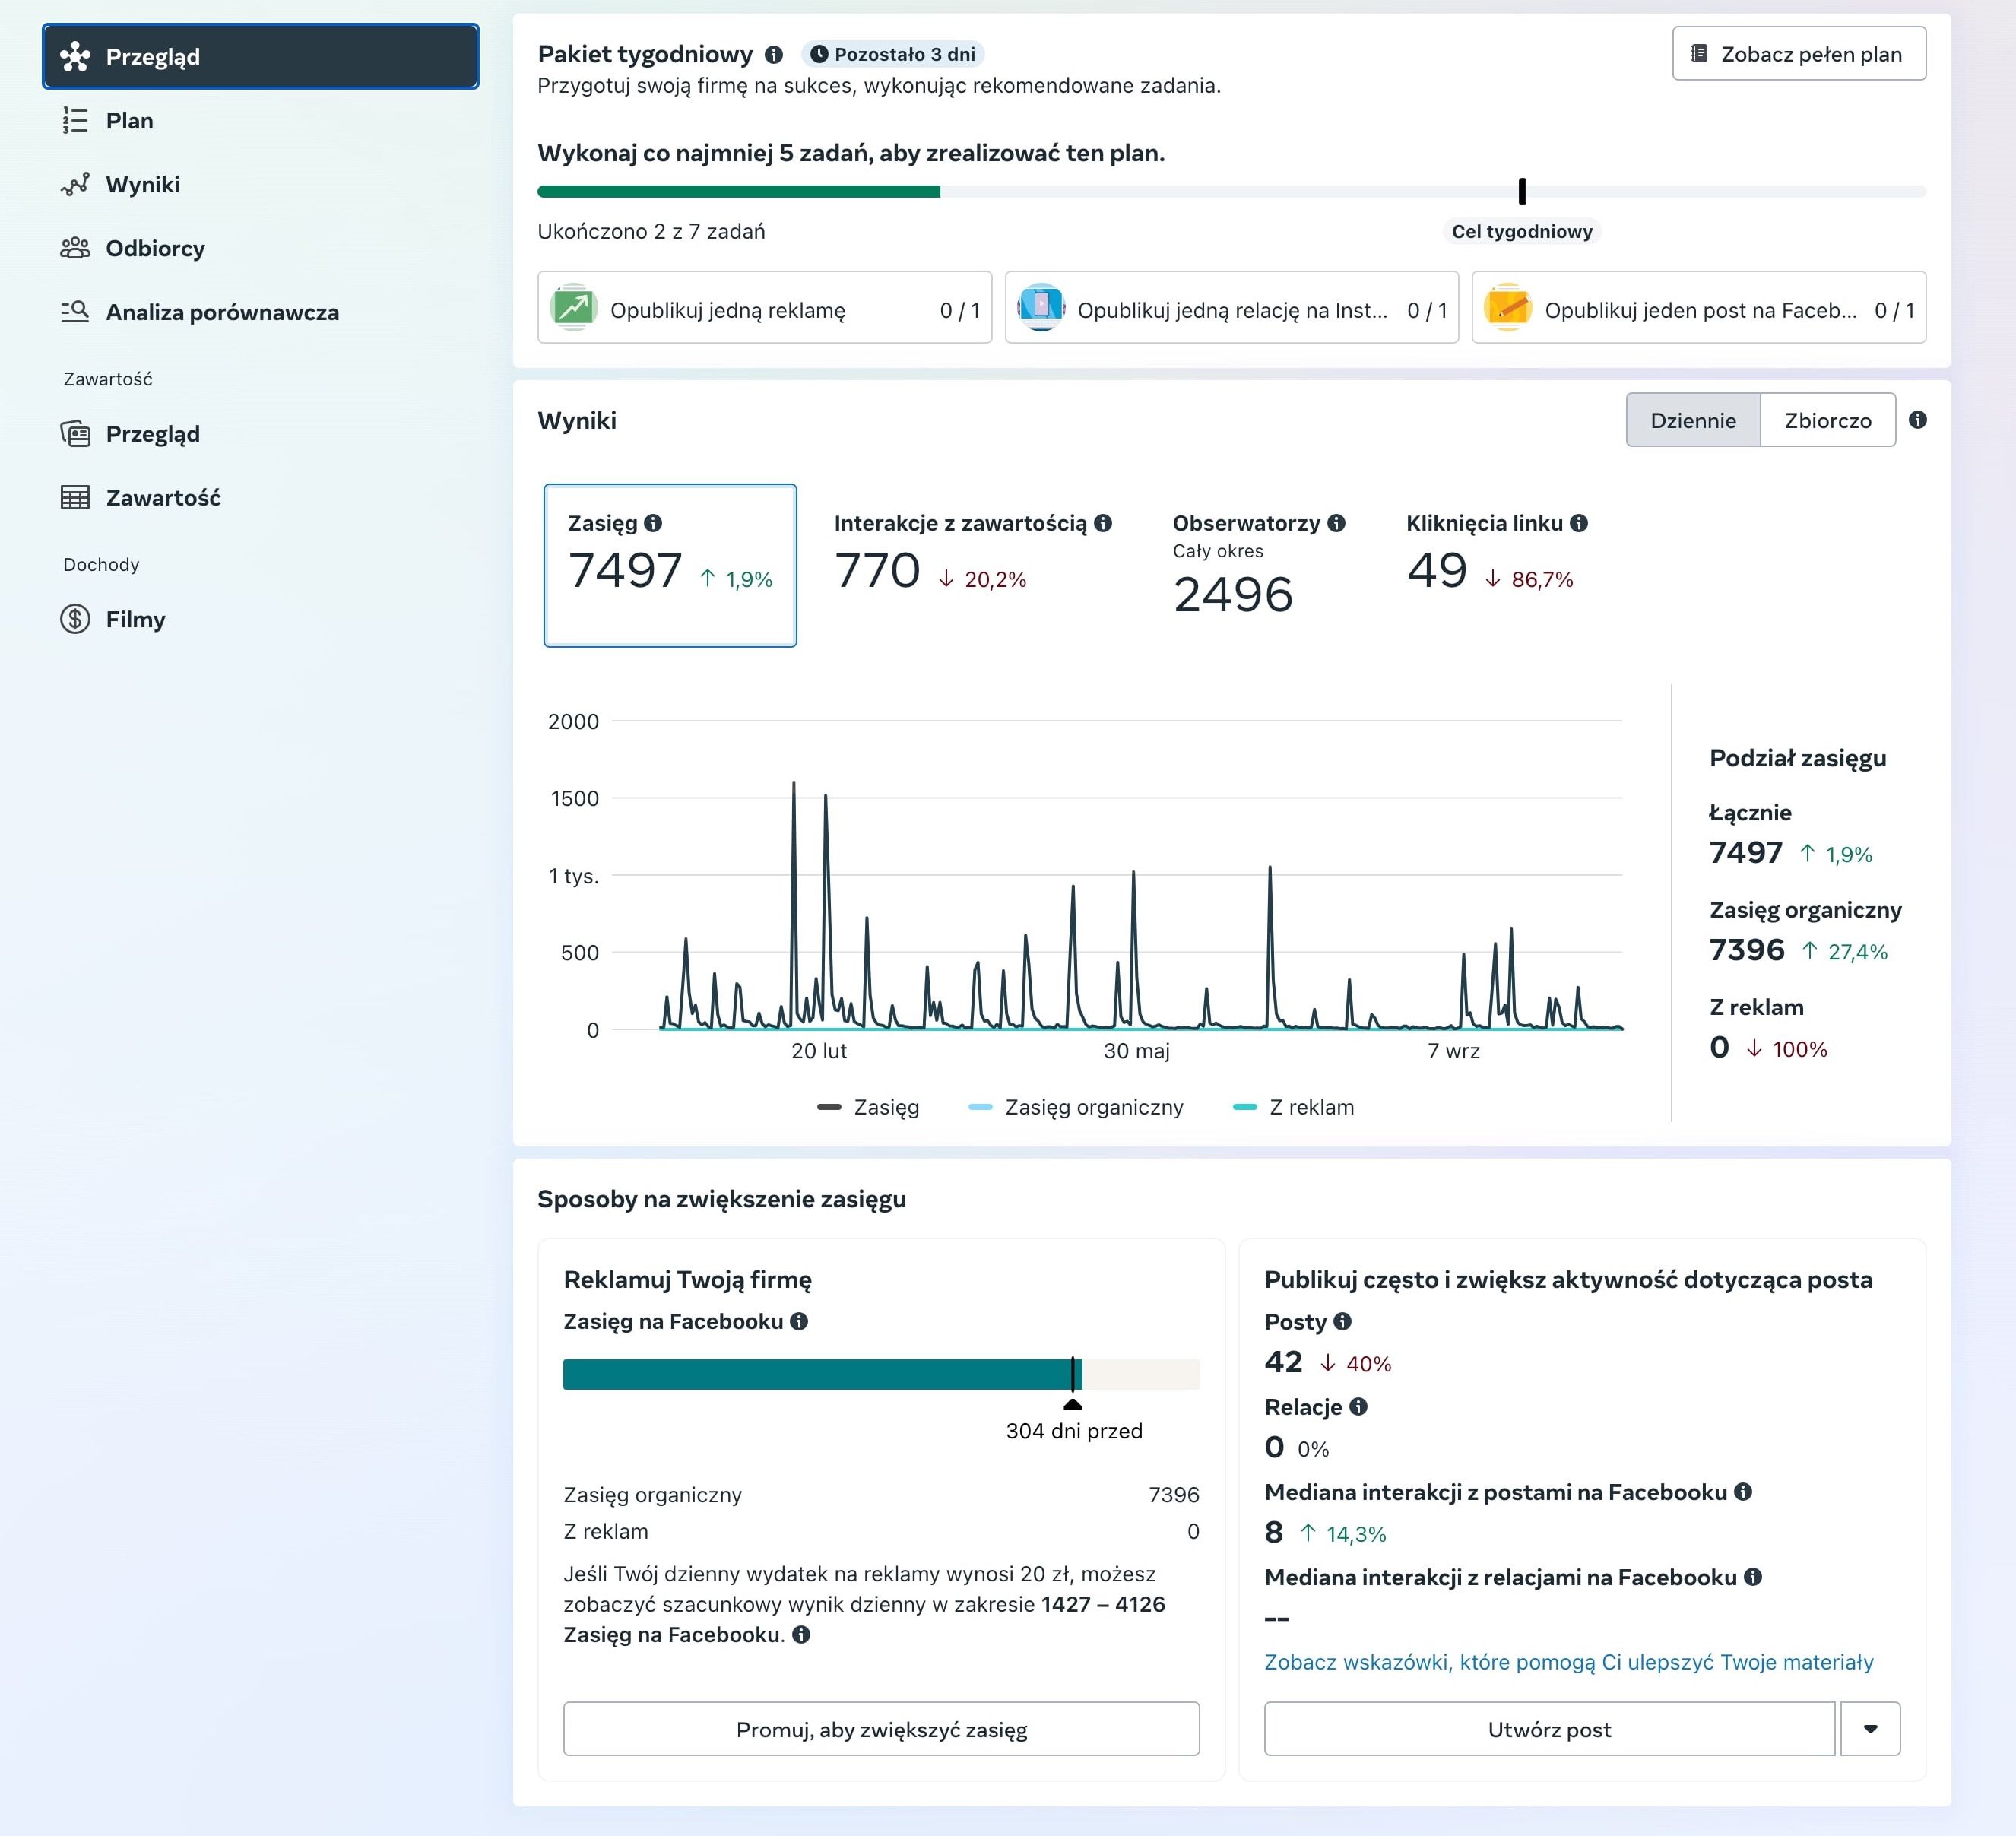The width and height of the screenshot is (2016, 1836).
Task: Click info icon next to Zasięg na Facebooku
Action: click(799, 1321)
